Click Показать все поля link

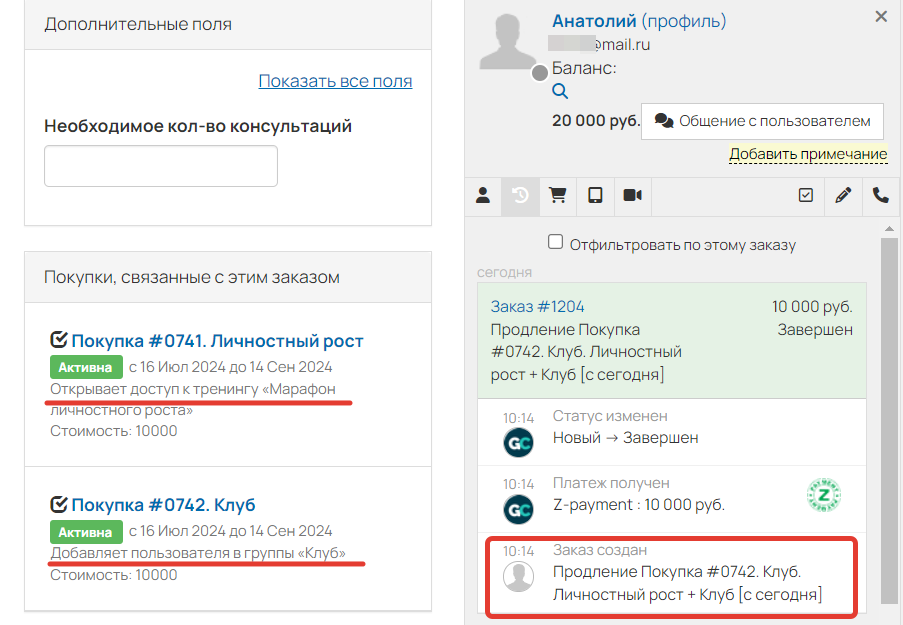(335, 81)
